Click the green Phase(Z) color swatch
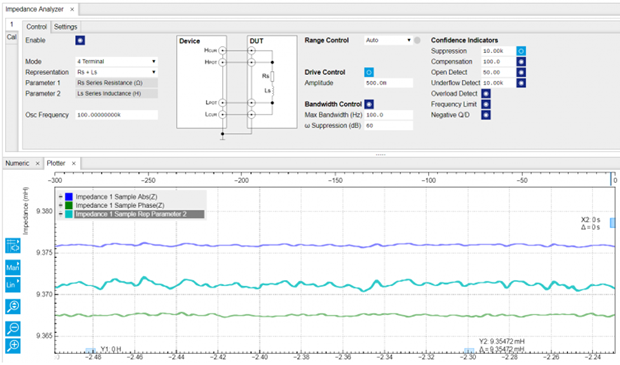This screenshot has width=620, height=365. click(x=69, y=205)
